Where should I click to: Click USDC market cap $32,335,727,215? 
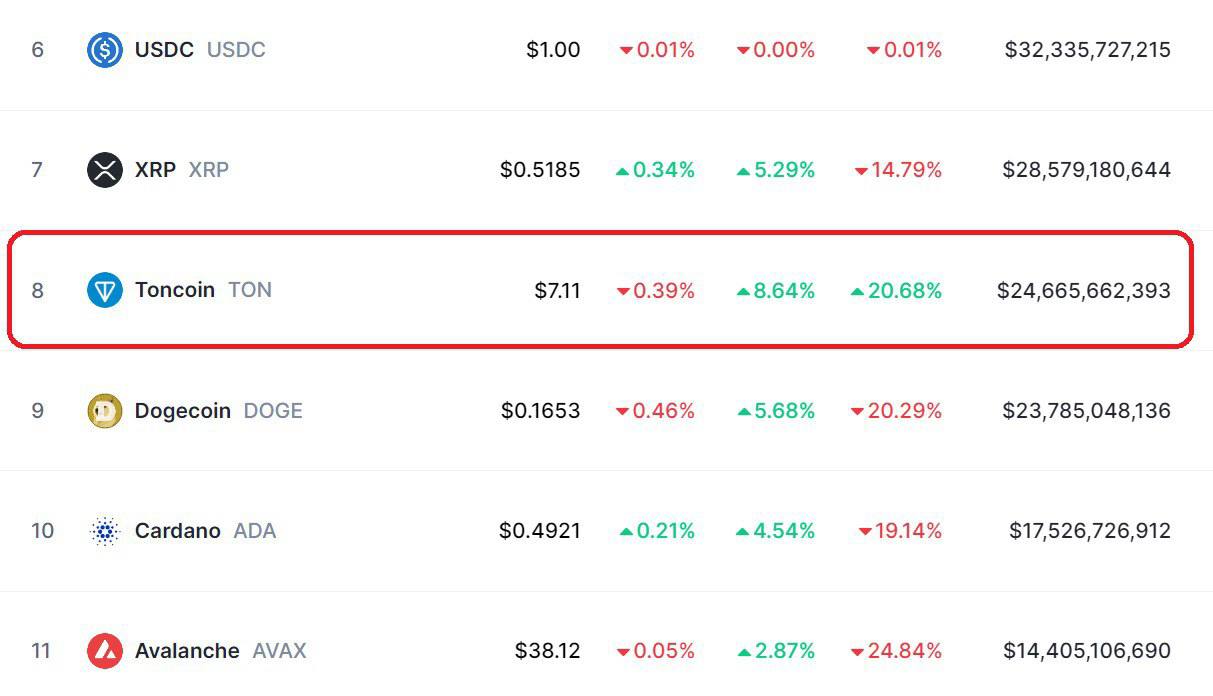[1088, 49]
